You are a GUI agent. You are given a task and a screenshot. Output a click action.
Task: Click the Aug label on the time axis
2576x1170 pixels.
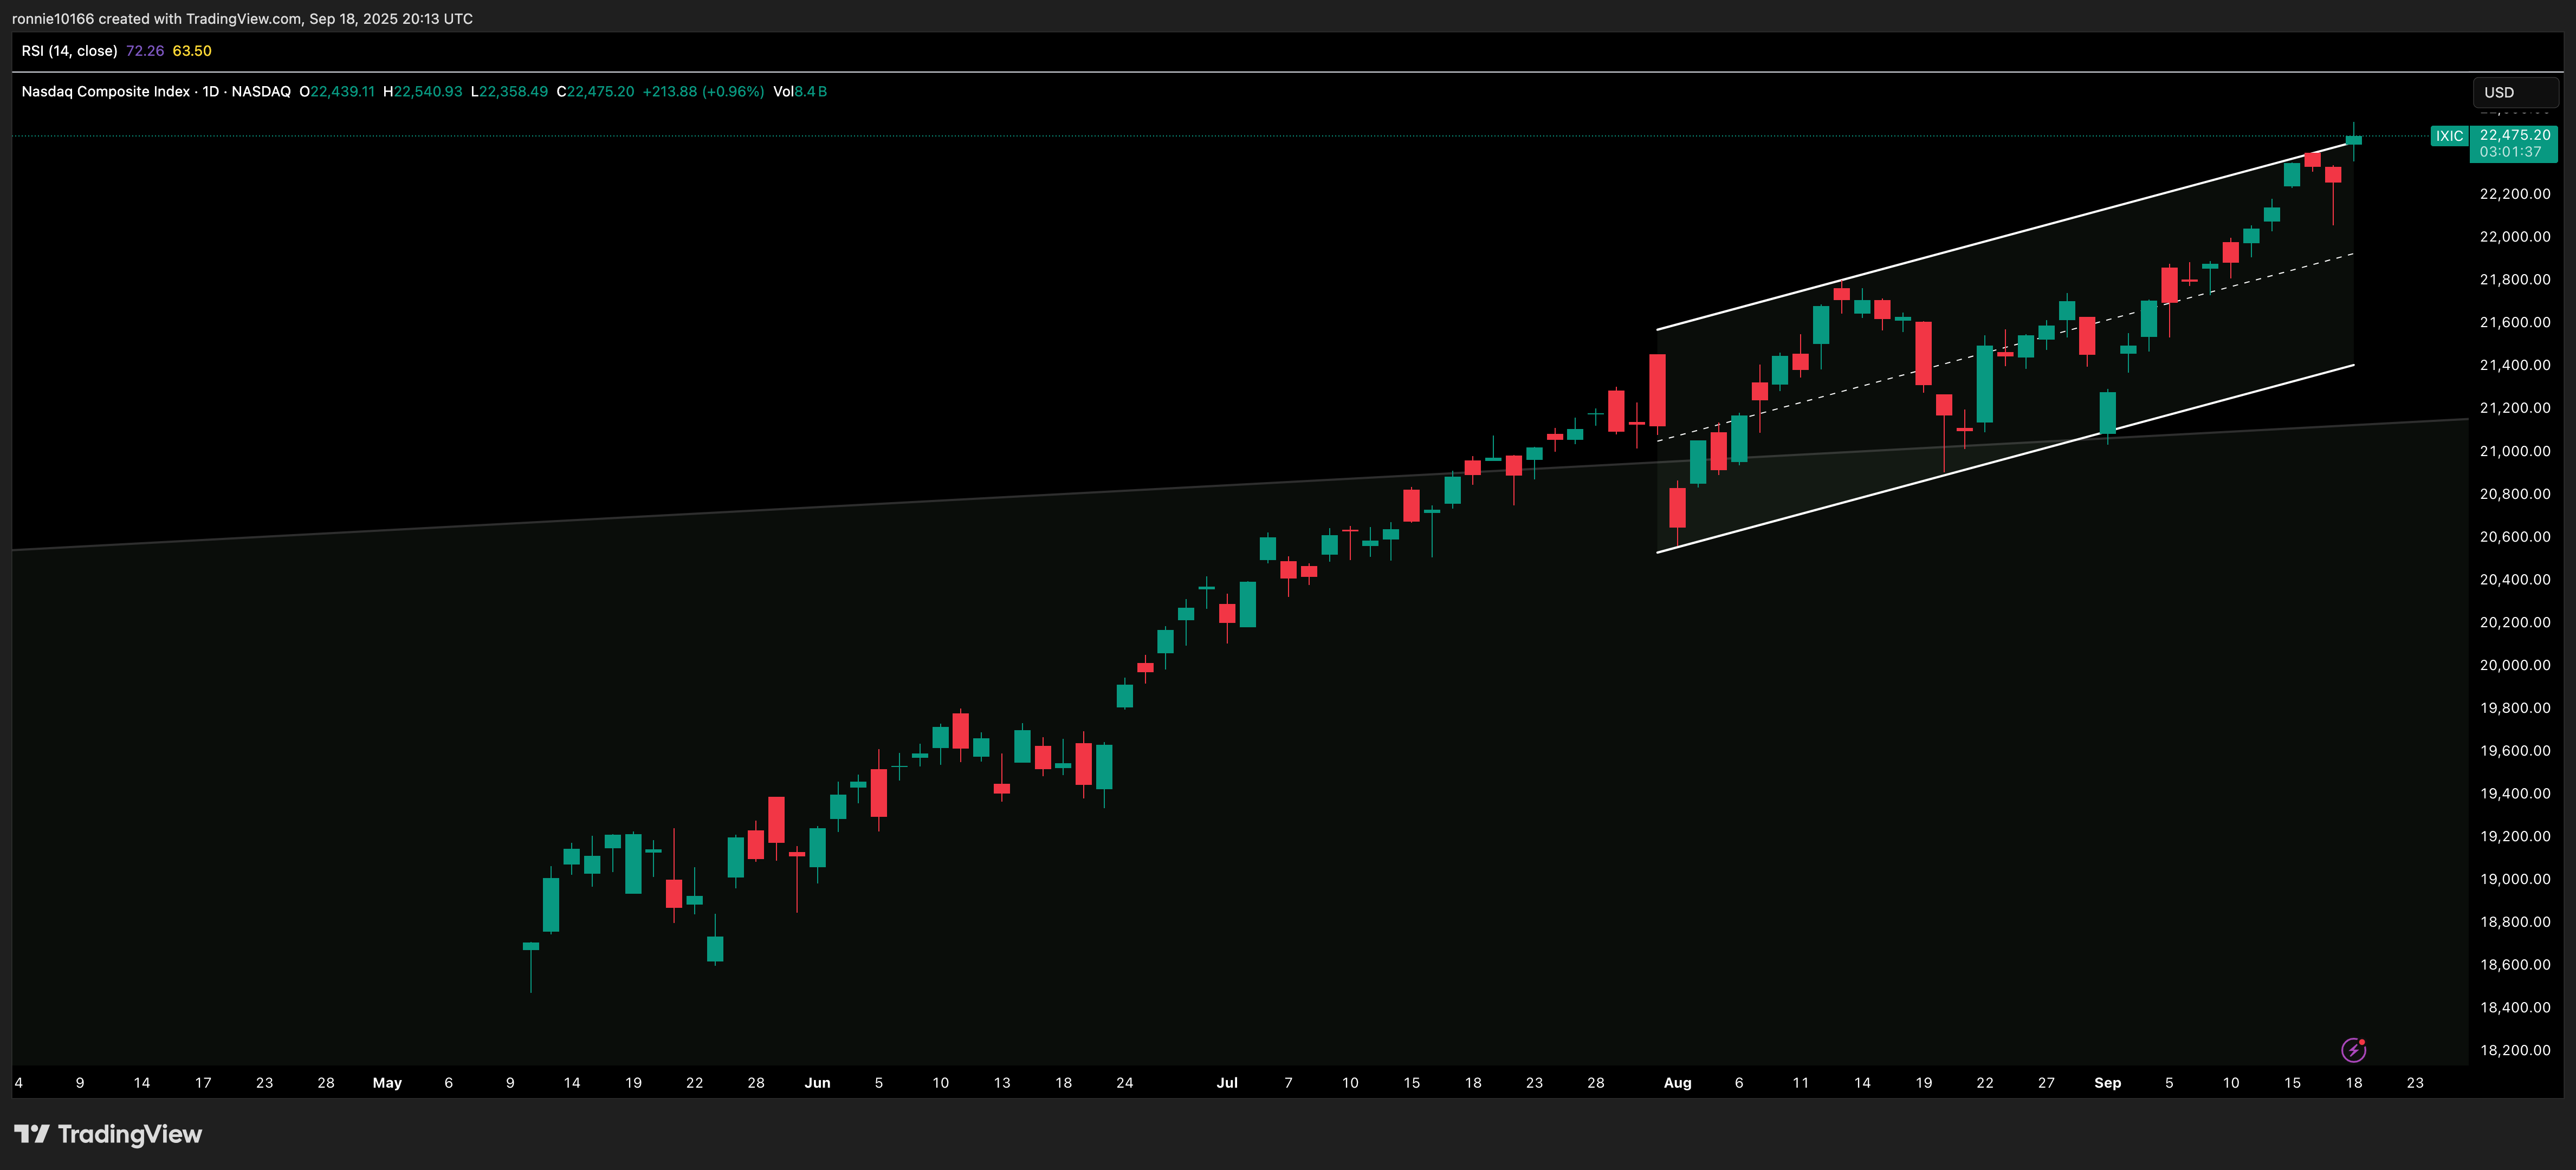(1677, 1082)
